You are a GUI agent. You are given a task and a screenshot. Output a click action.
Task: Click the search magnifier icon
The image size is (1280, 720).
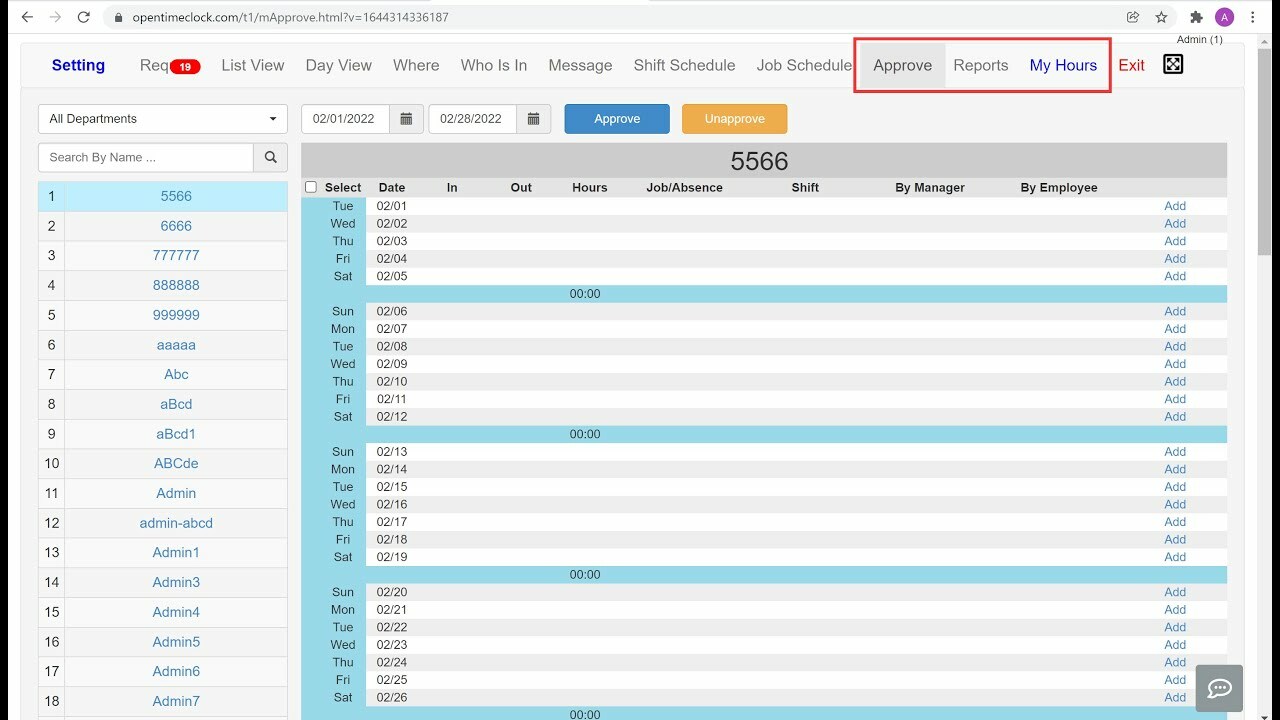[x=270, y=157]
